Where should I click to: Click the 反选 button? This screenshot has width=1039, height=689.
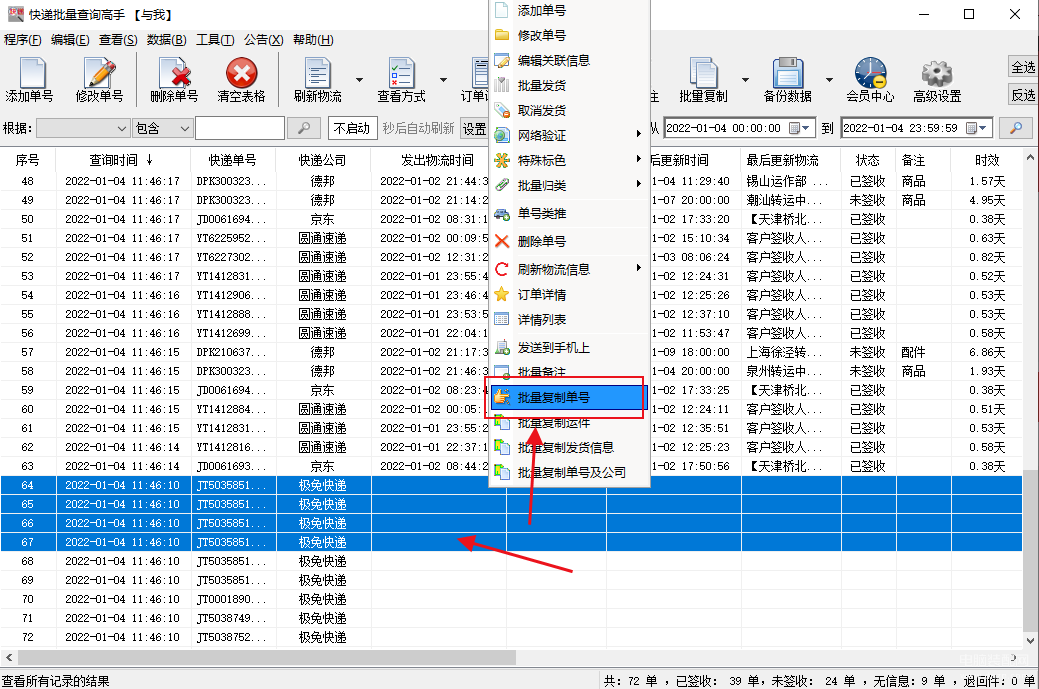(x=1023, y=95)
